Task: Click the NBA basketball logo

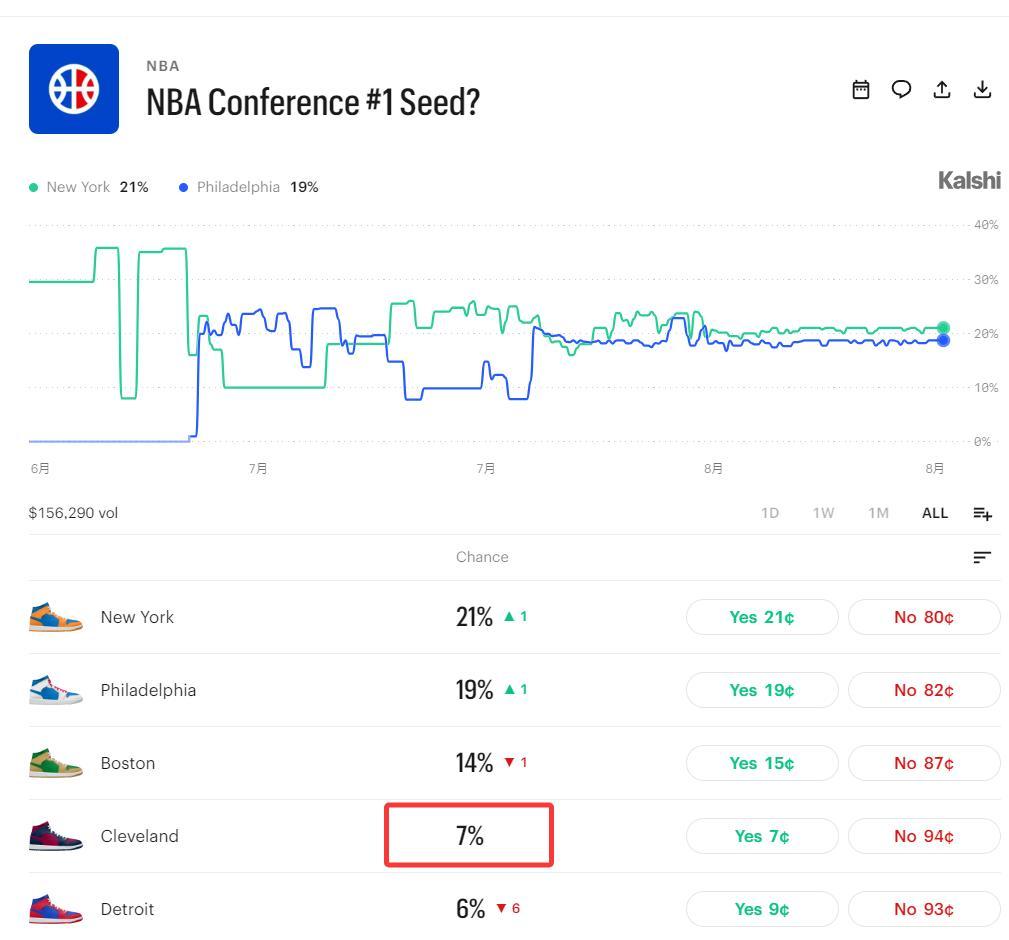Action: pos(74,89)
